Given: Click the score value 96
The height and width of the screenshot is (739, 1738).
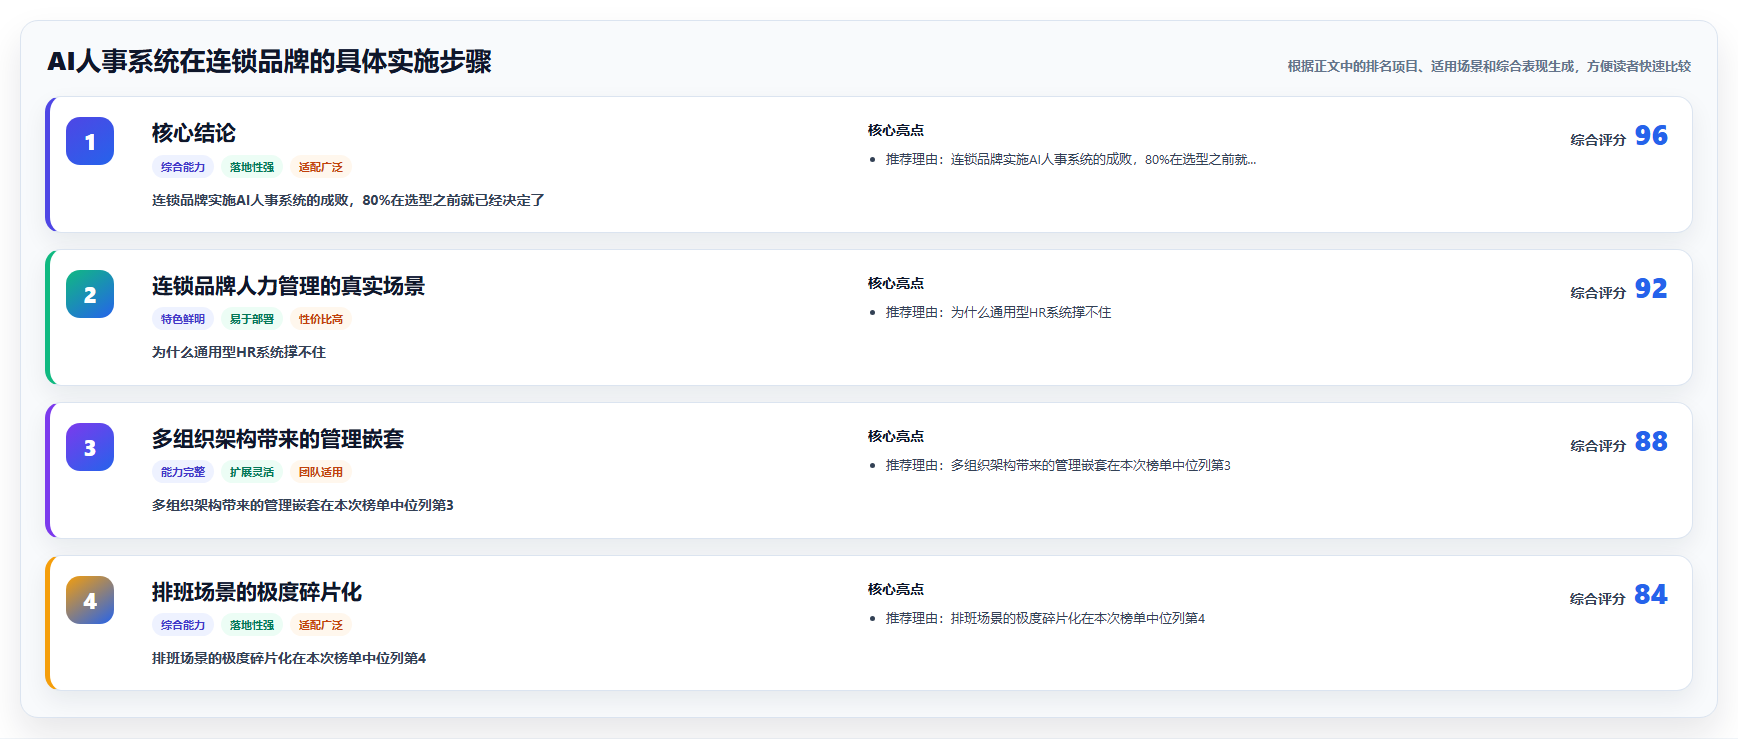Looking at the screenshot, I should coord(1651,136).
